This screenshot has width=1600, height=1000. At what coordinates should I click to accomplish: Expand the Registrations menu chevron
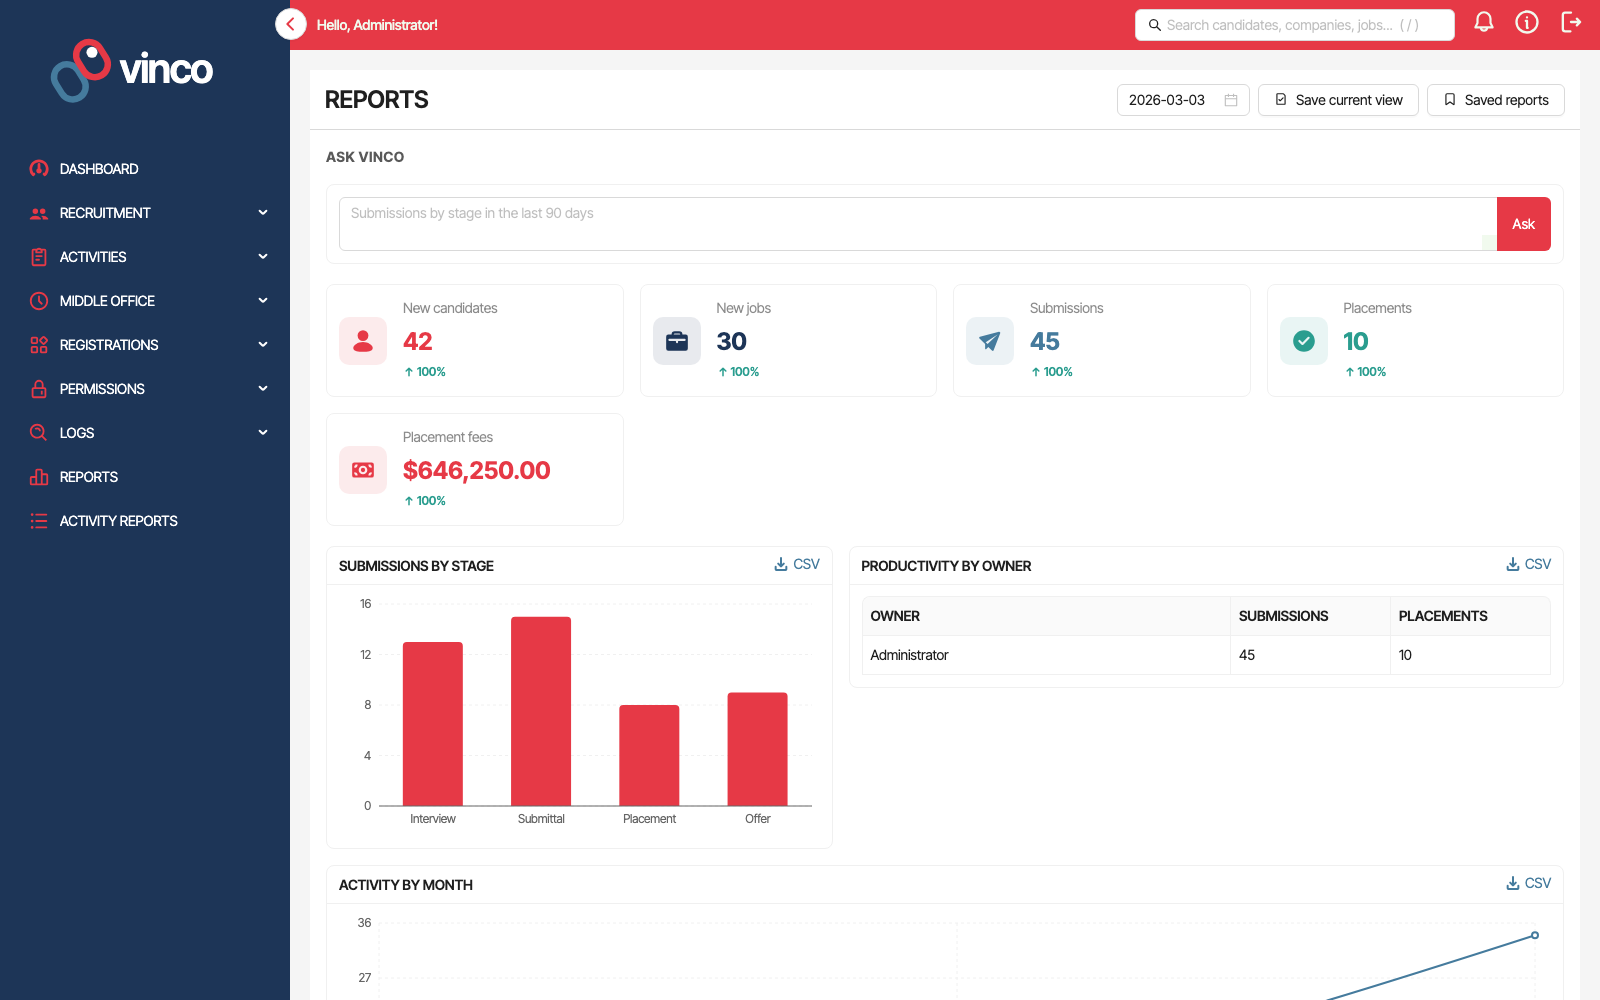263,344
